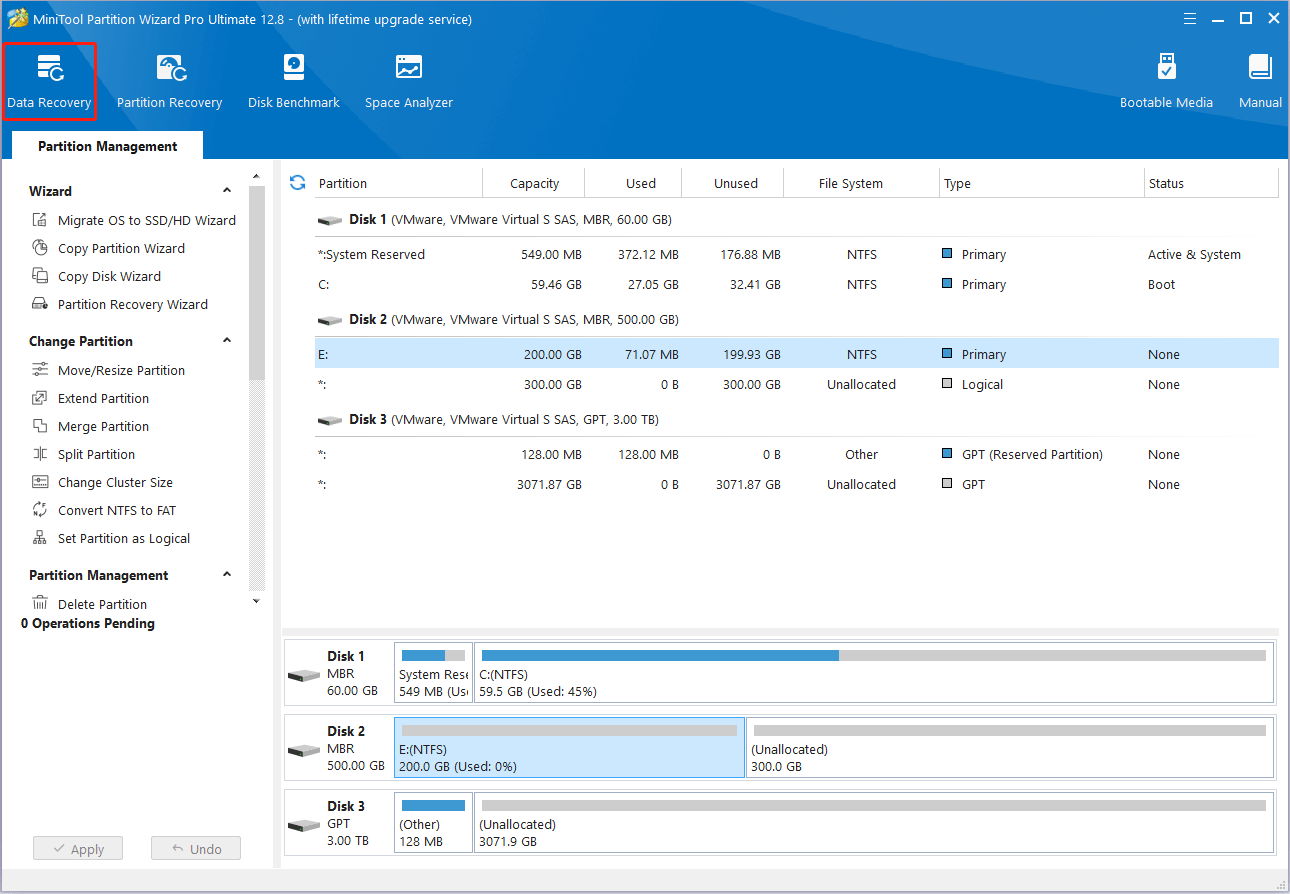Sort by Used column header
This screenshot has height=894, width=1290.
634,183
